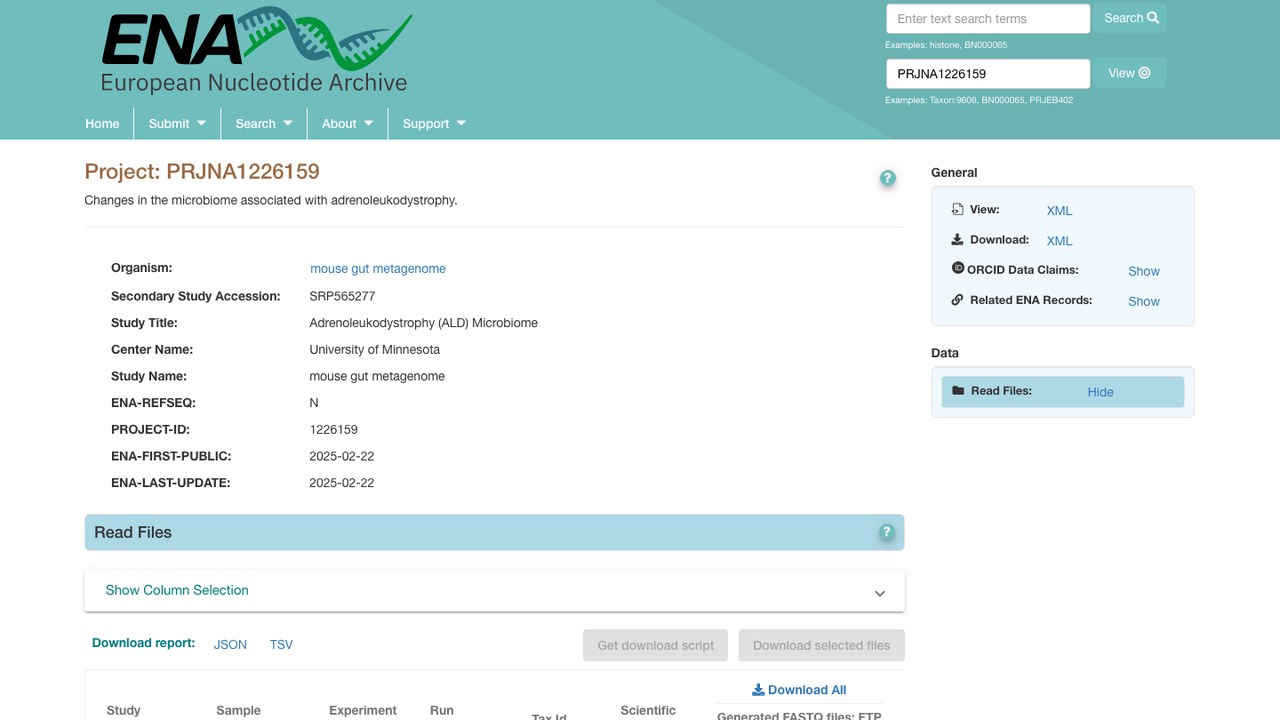Expand the Search menu dropdown
The image size is (1280, 720).
pyautogui.click(x=264, y=124)
